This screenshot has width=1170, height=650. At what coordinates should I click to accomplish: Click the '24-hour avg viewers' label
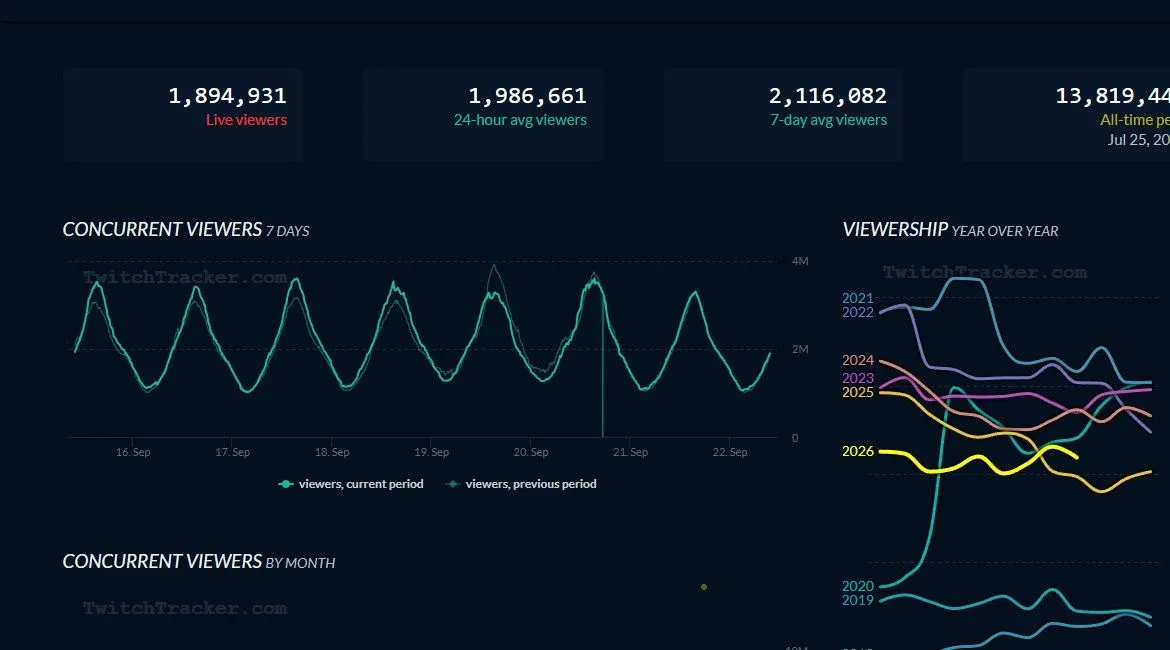pyautogui.click(x=520, y=120)
